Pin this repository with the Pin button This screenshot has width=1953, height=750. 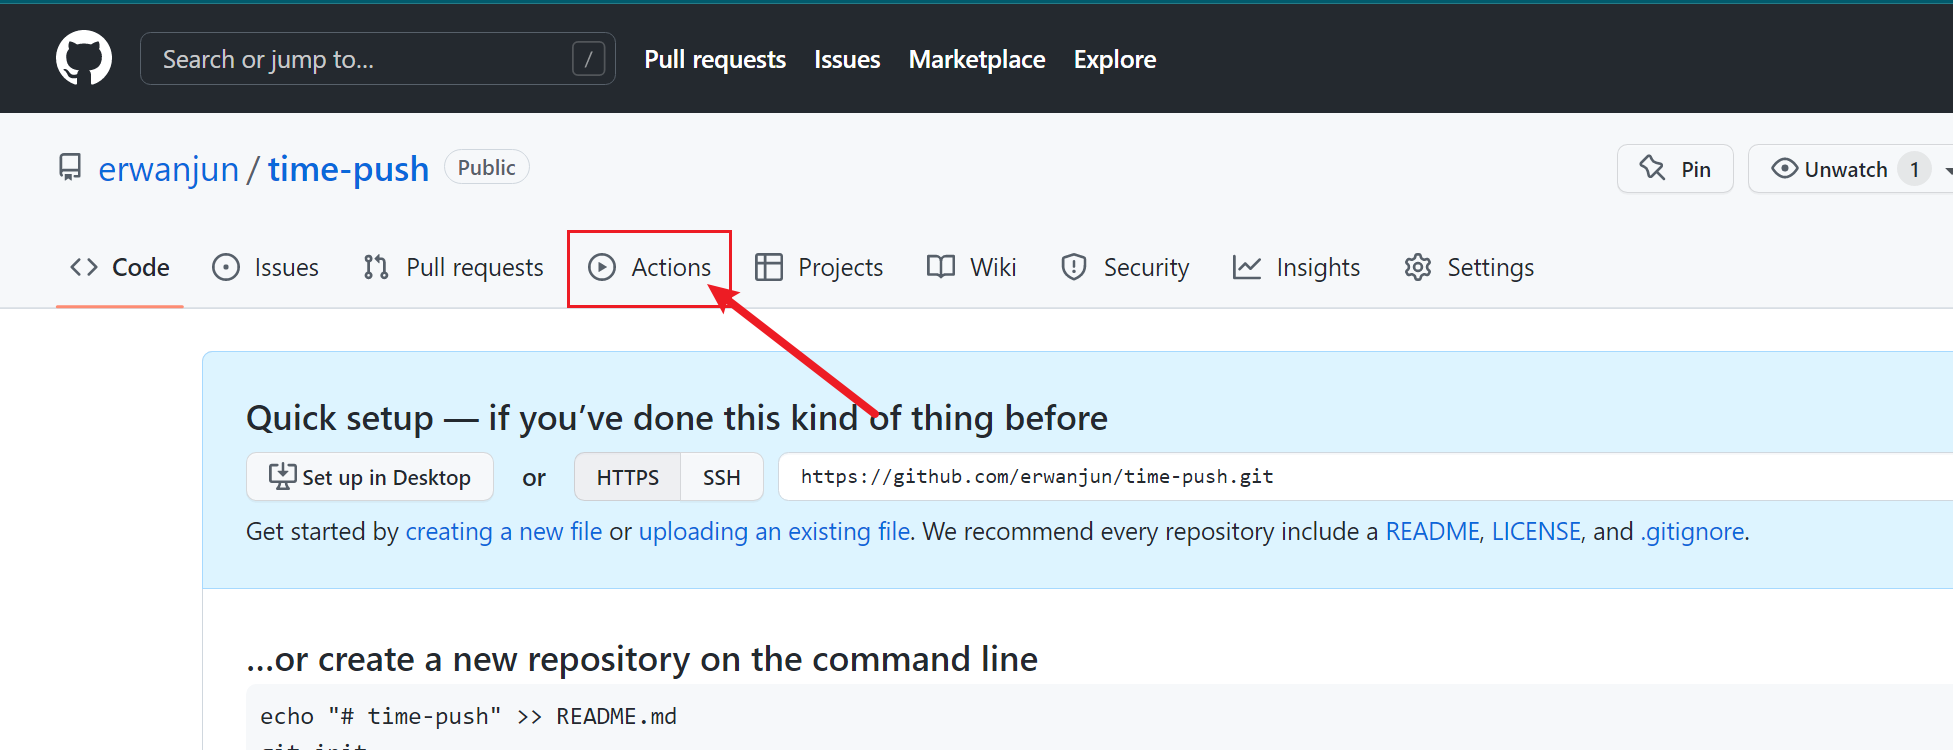(1675, 169)
